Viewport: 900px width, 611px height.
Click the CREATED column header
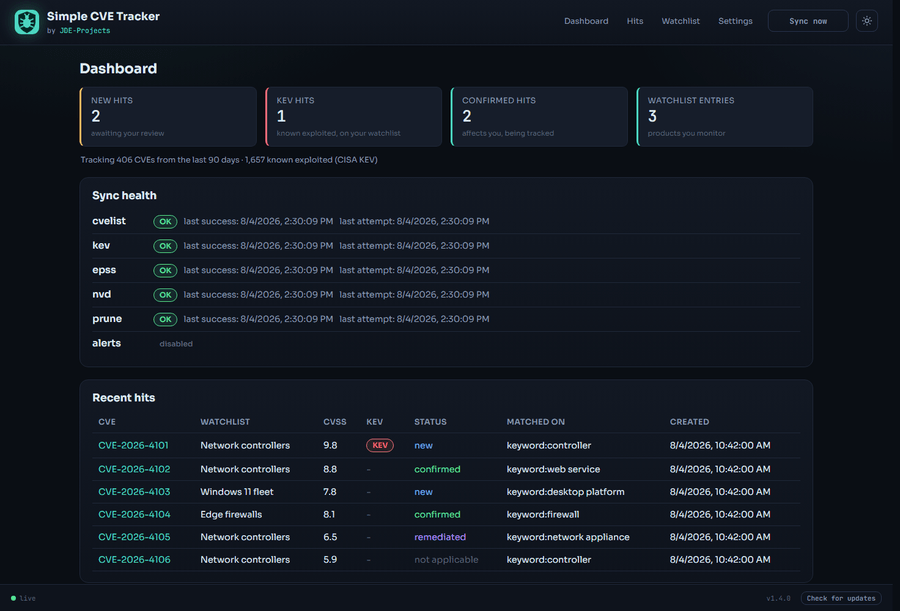(689, 421)
